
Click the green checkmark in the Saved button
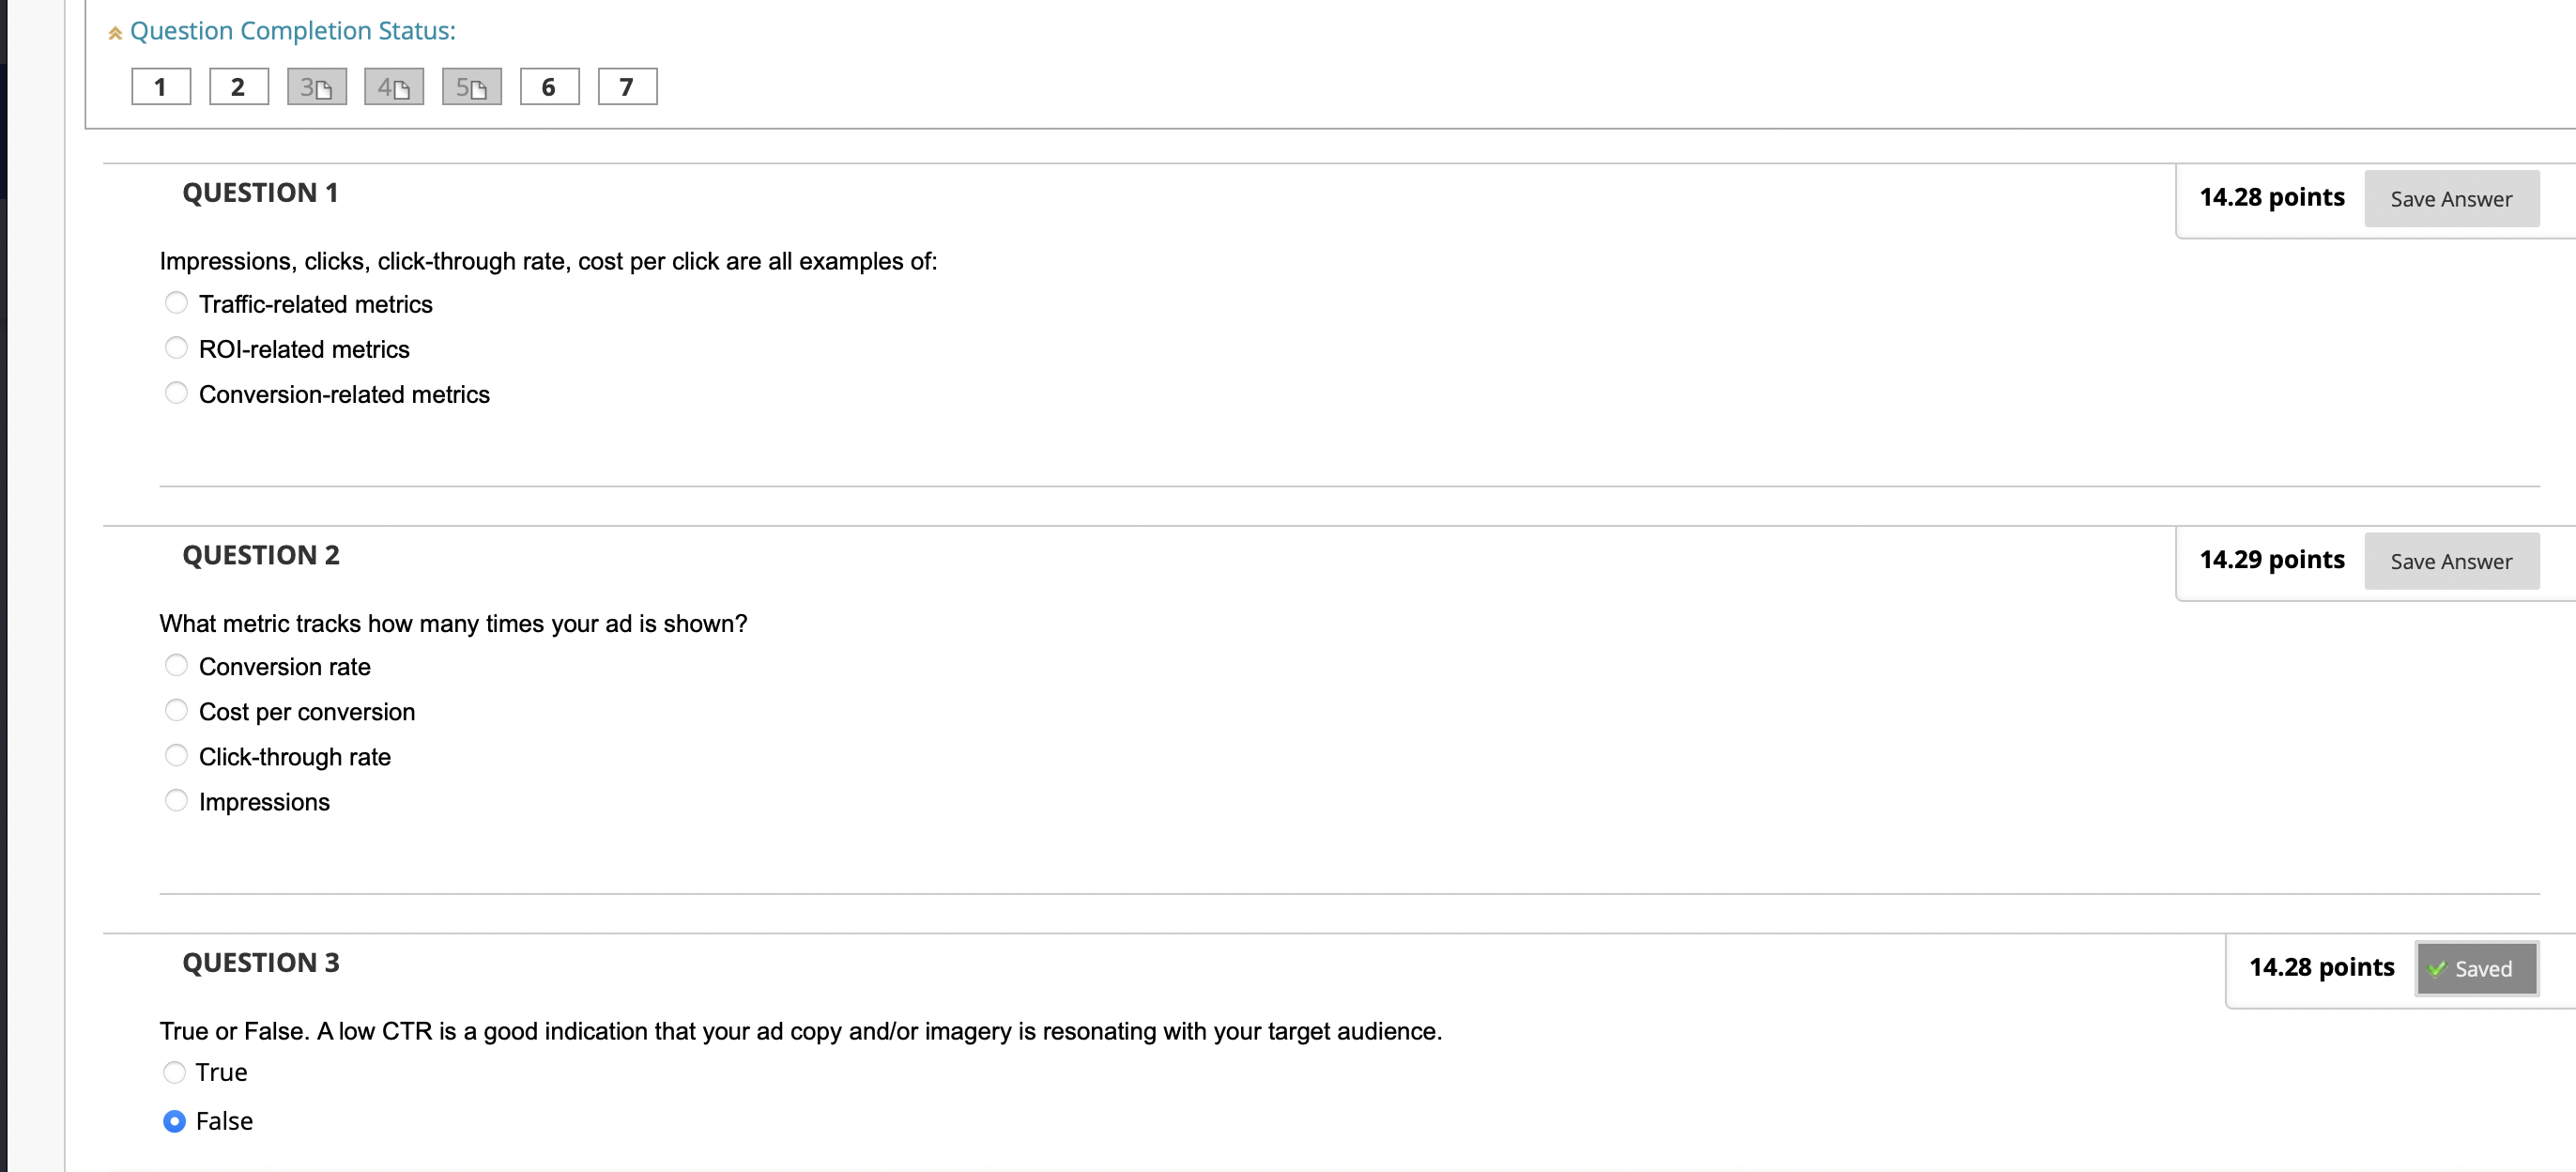pyautogui.click(x=2438, y=968)
